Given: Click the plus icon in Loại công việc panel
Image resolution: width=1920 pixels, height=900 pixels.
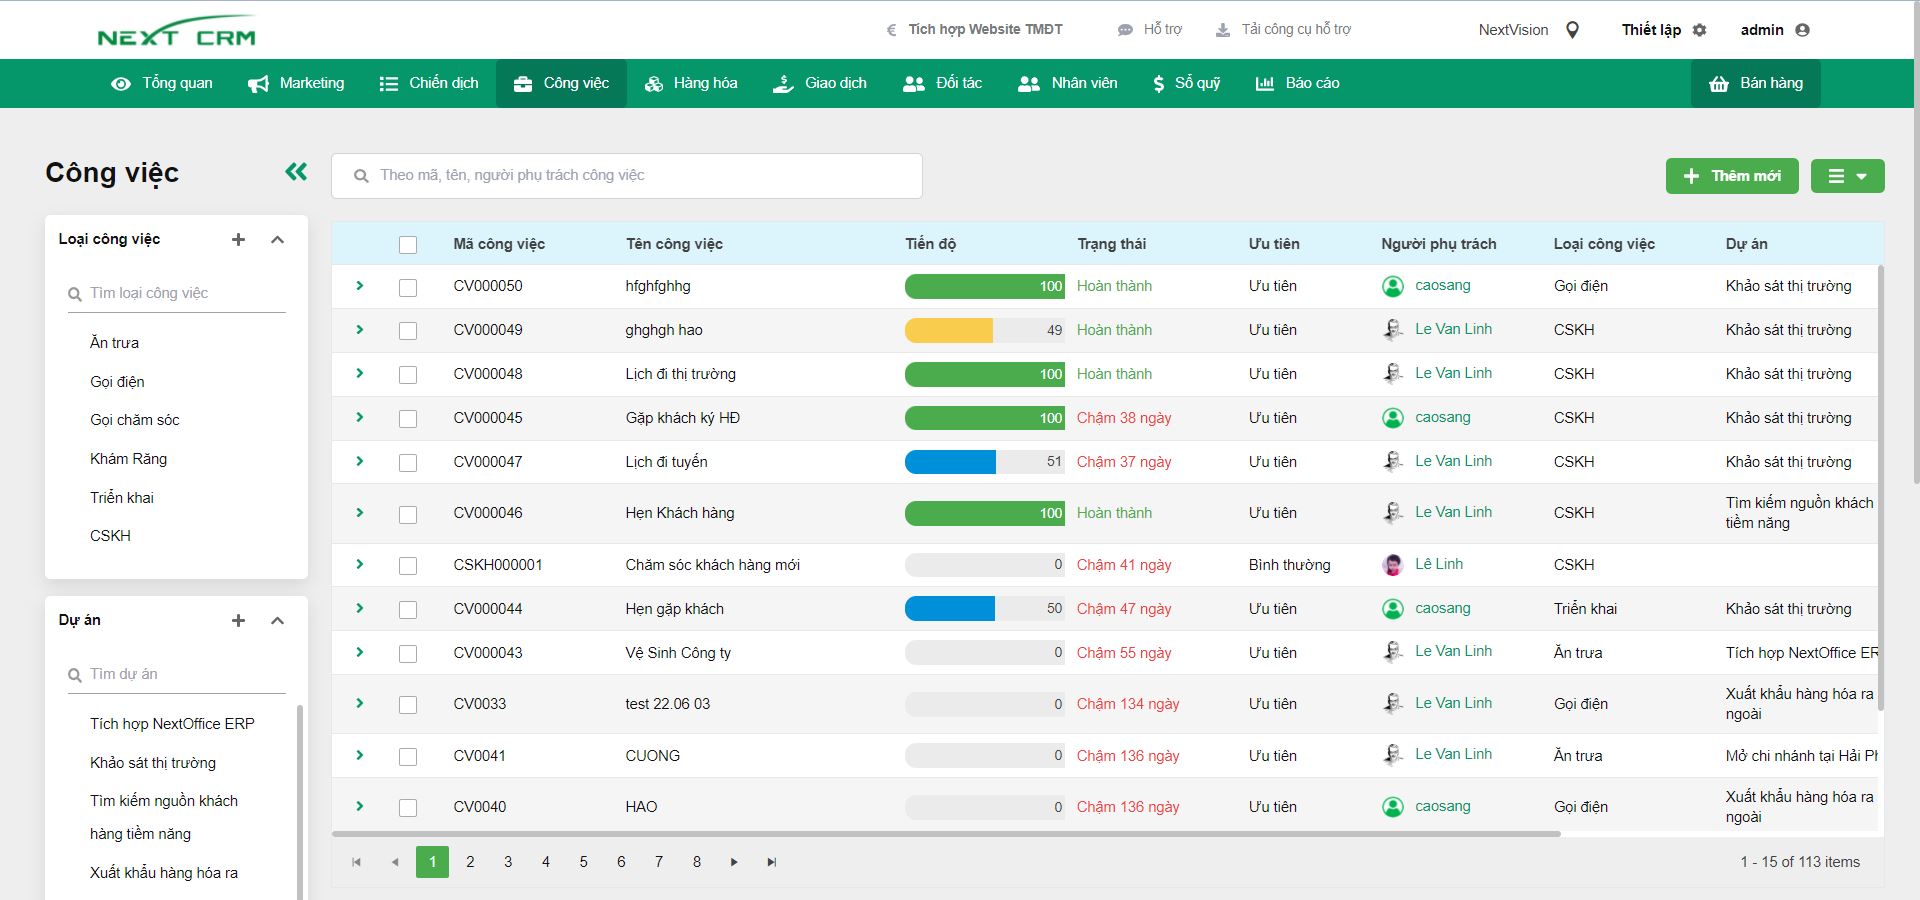Looking at the screenshot, I should pos(238,239).
